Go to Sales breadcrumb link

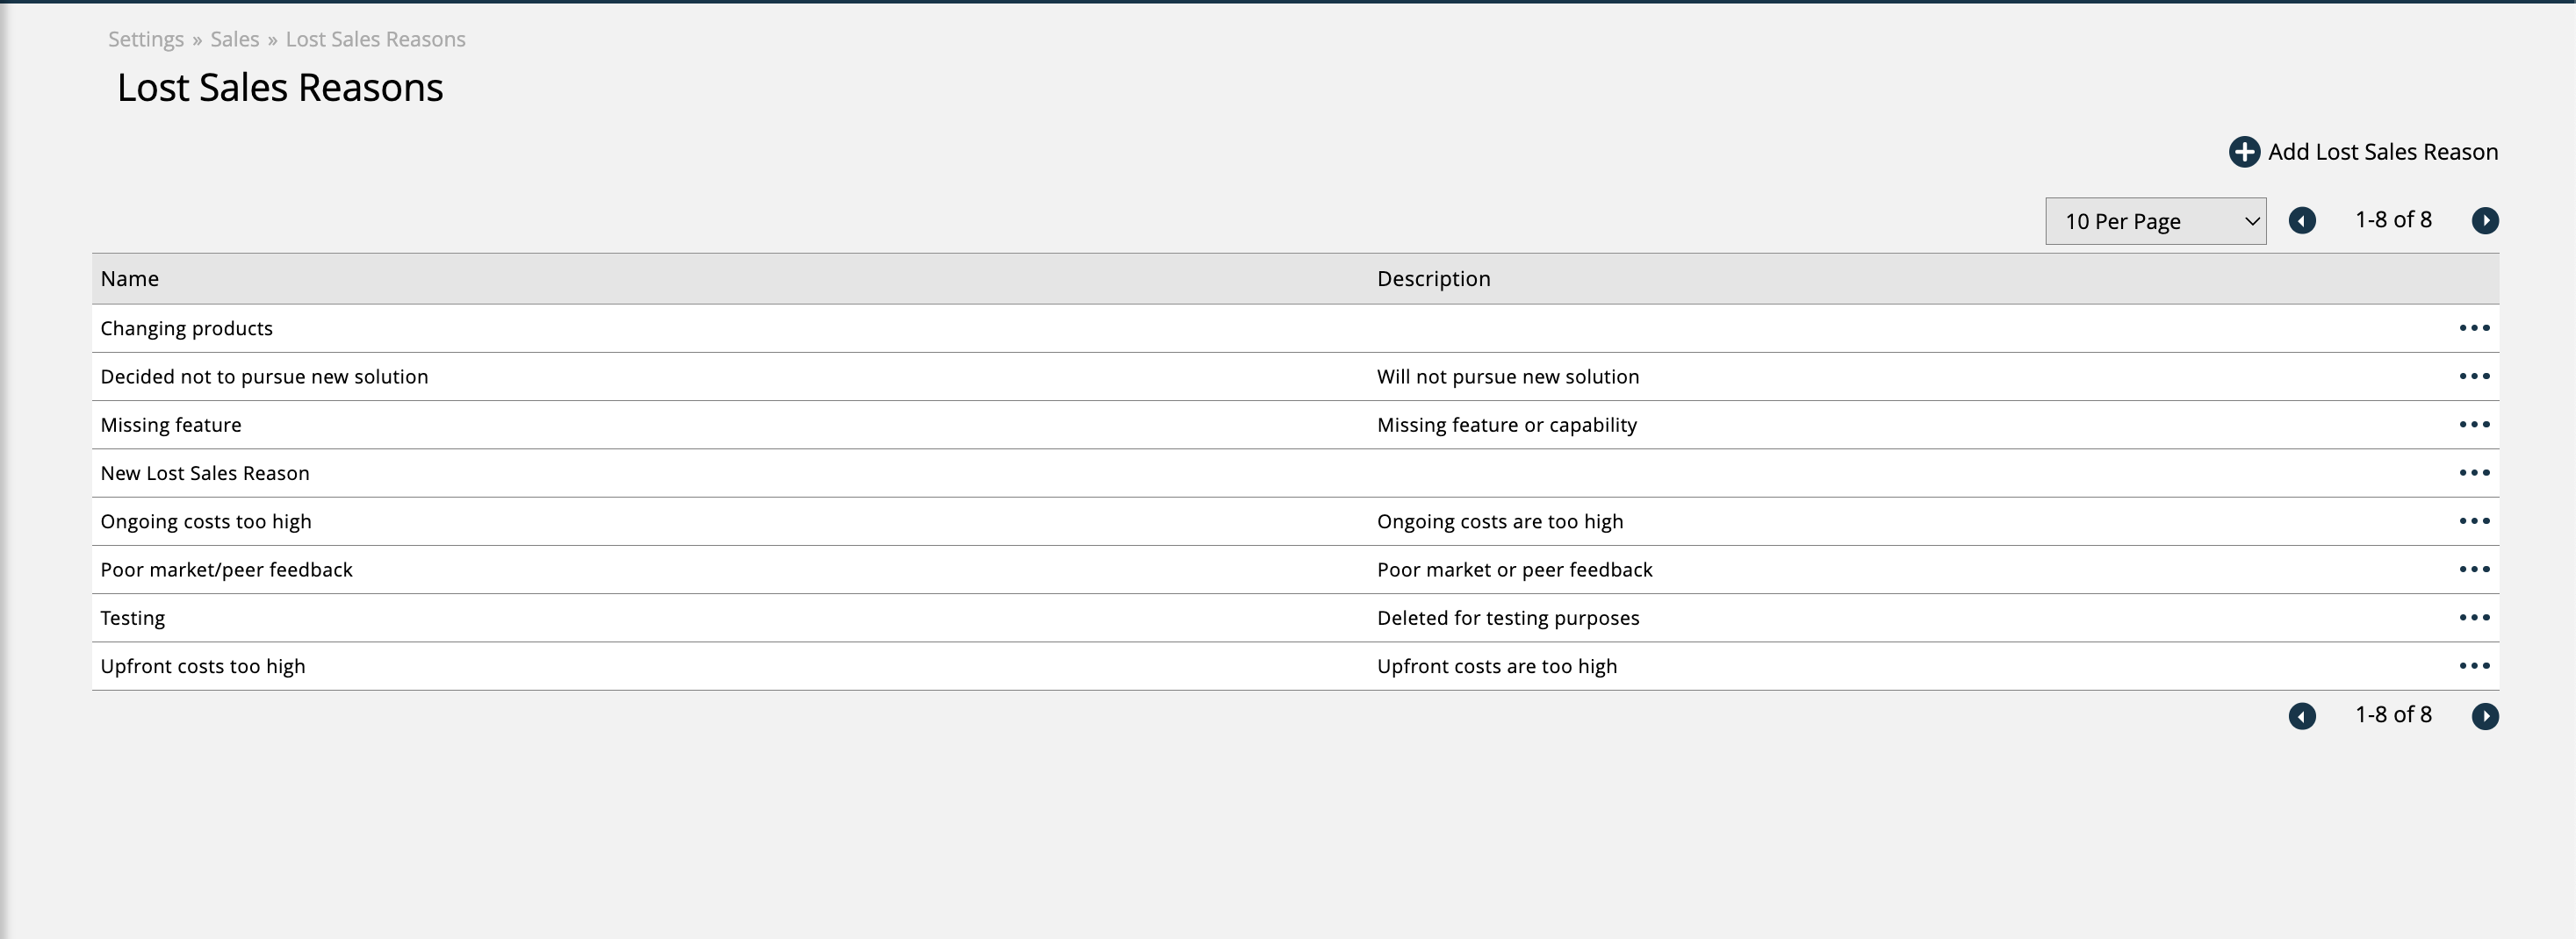pos(234,39)
